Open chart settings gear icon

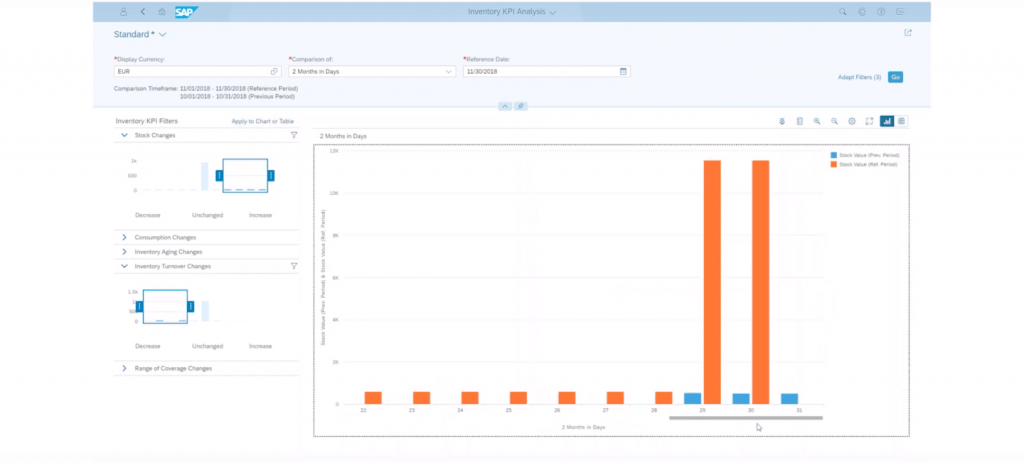(x=852, y=121)
